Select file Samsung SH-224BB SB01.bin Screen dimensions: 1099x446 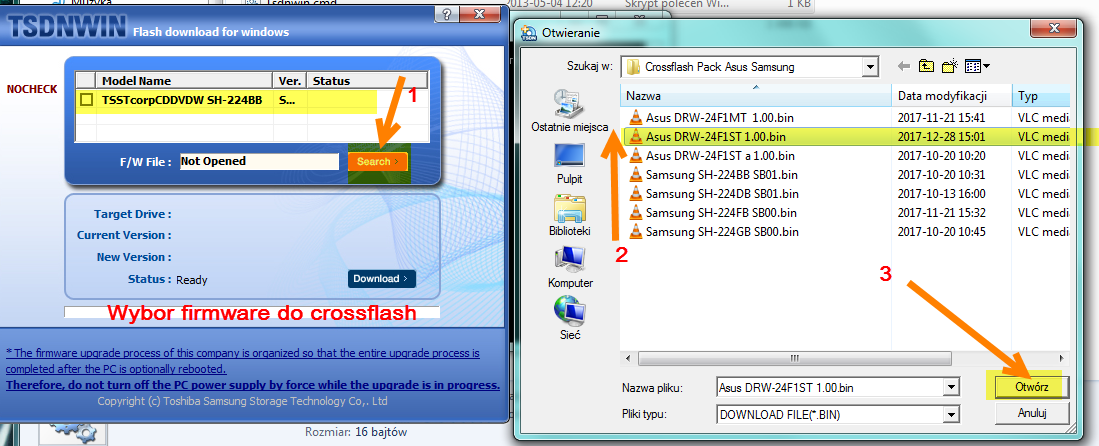coord(722,174)
